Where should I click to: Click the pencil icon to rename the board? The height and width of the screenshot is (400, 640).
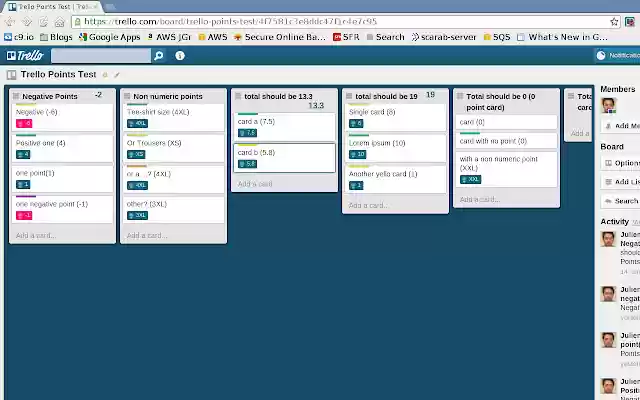click(117, 75)
